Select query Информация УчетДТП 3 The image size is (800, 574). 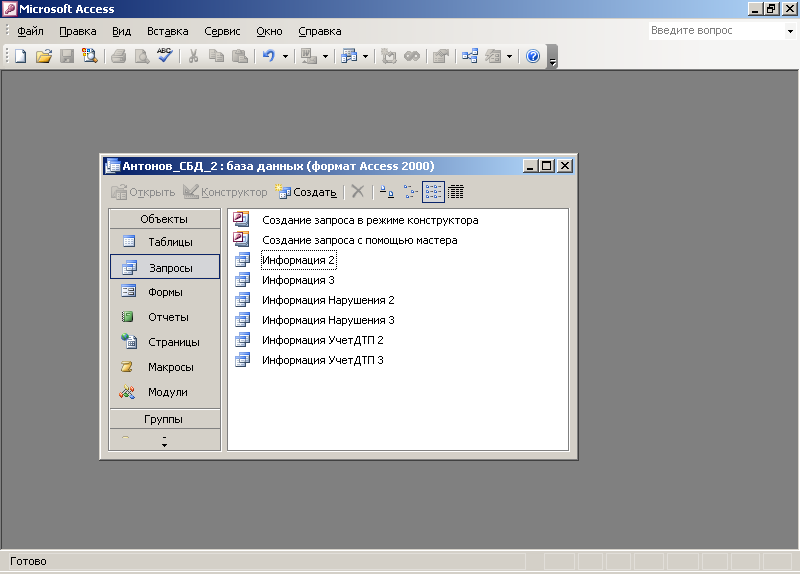[x=309, y=360]
